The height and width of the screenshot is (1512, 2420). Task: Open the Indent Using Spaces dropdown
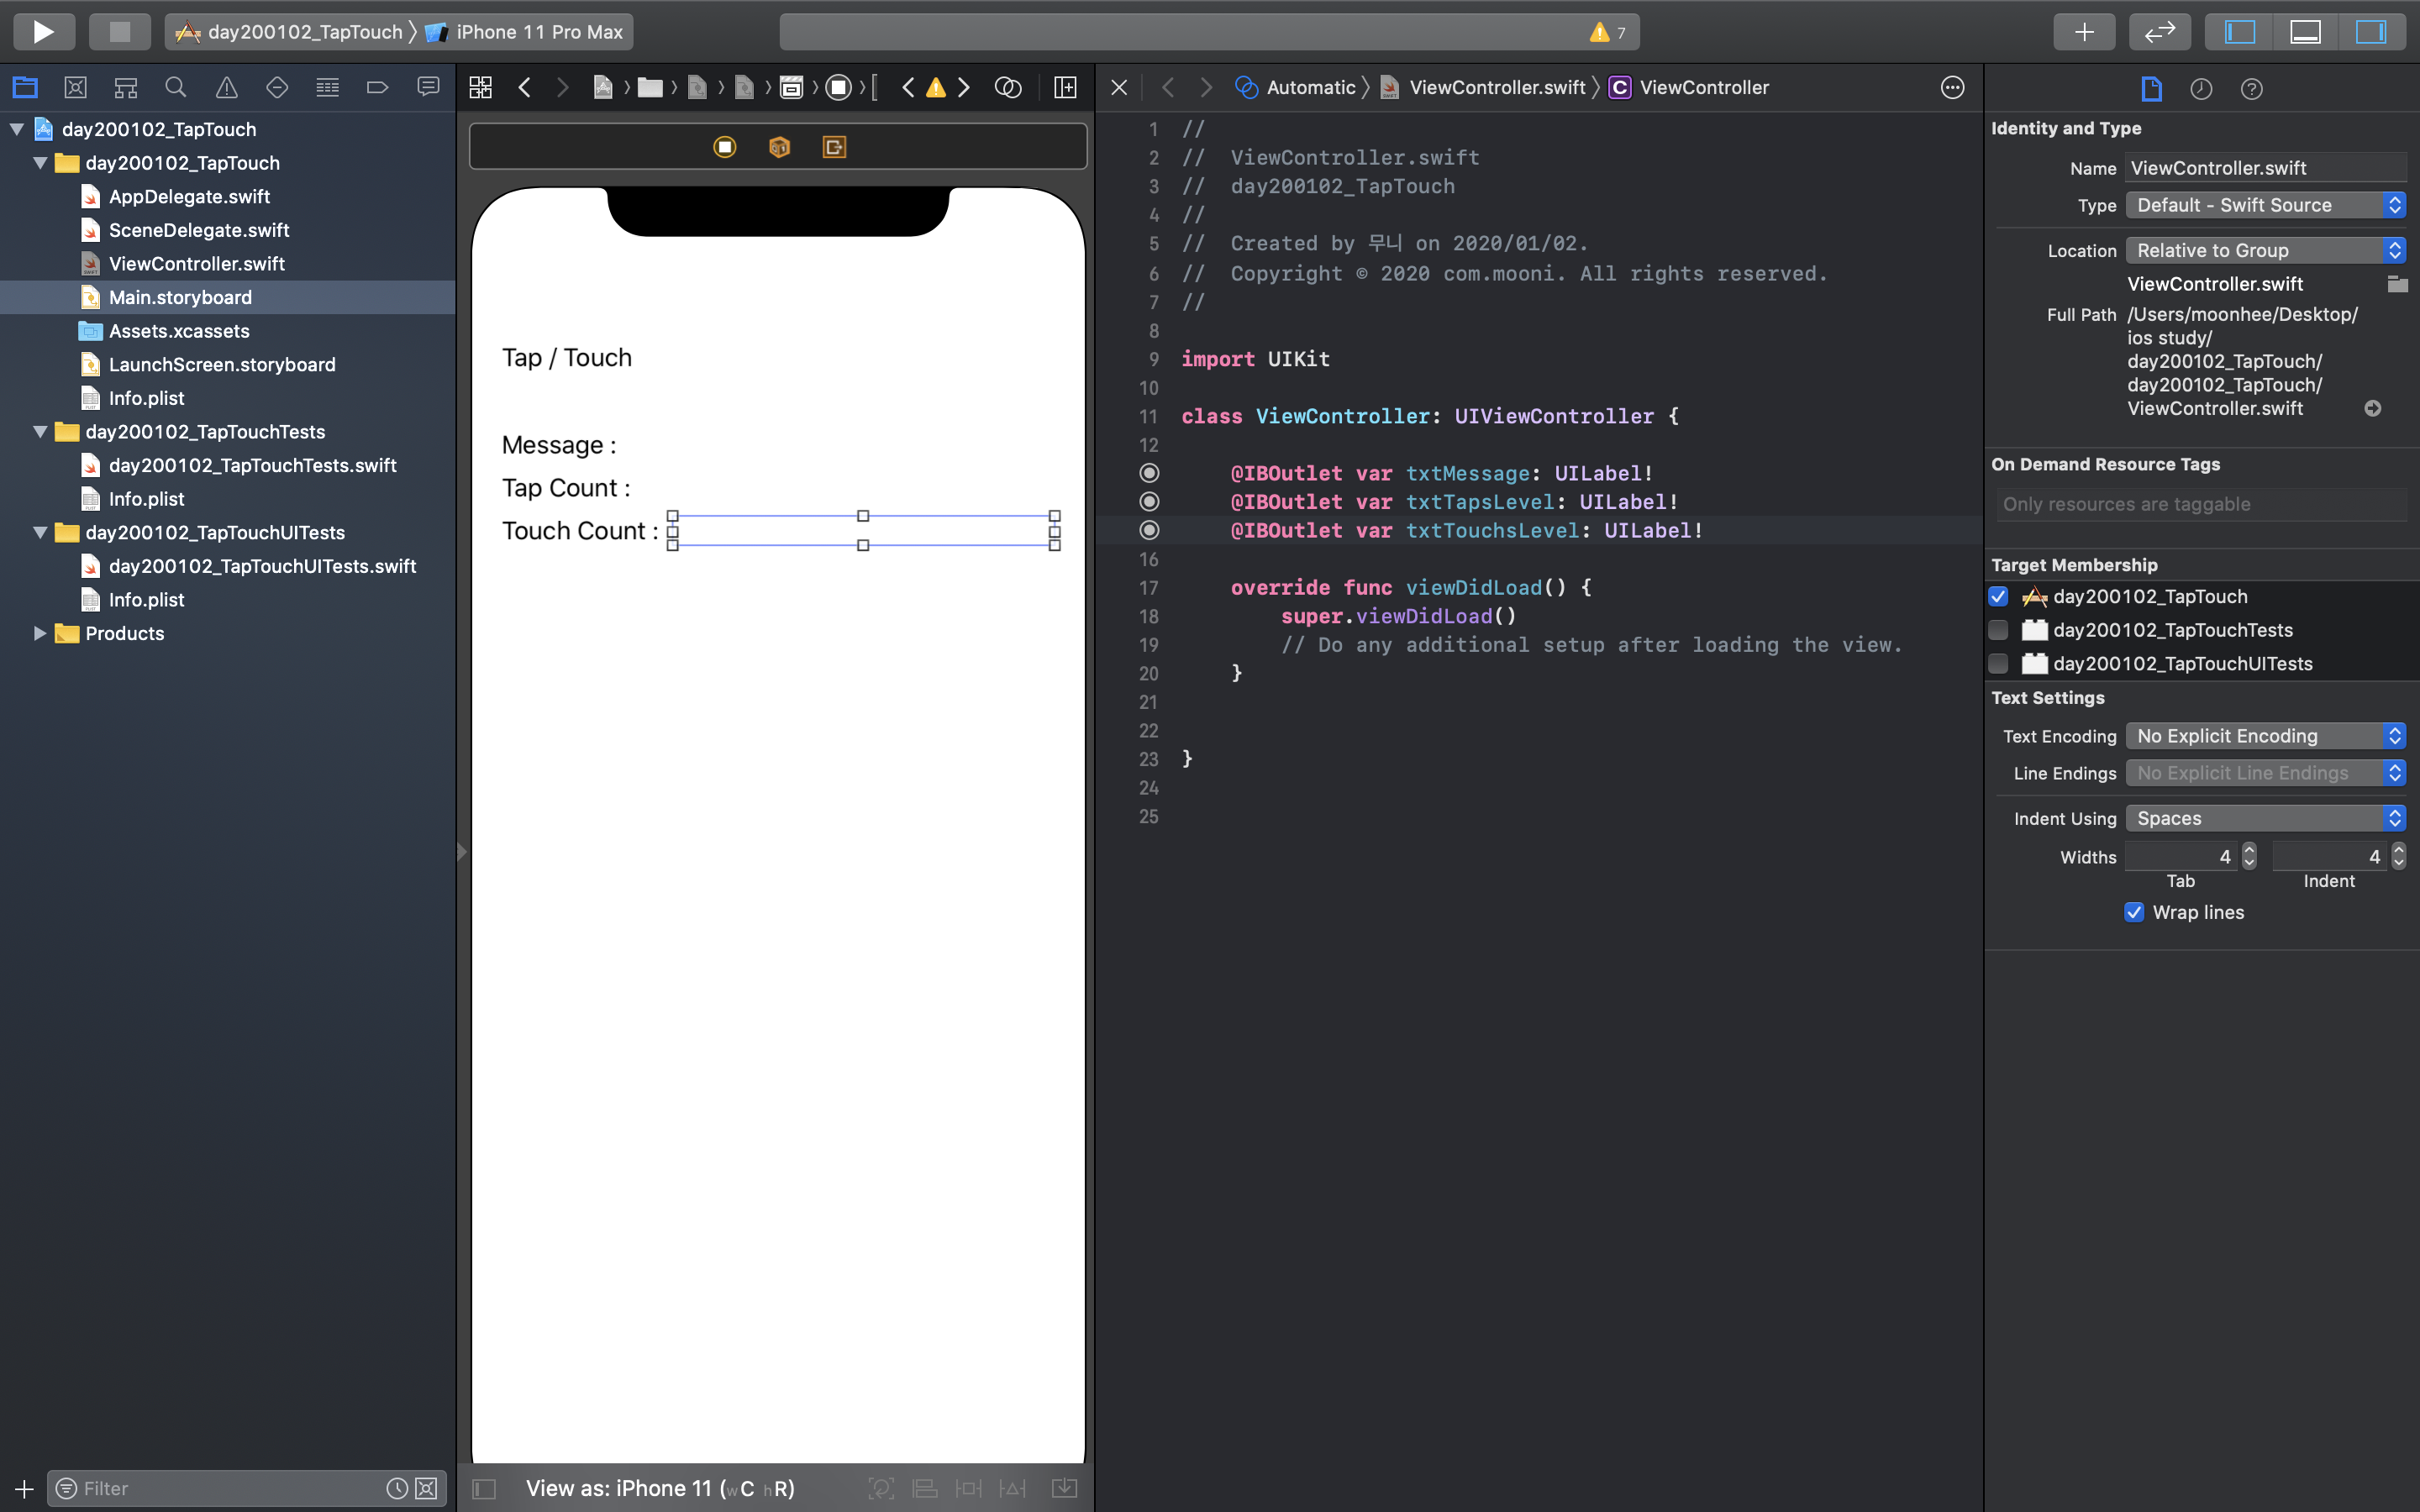click(2265, 818)
